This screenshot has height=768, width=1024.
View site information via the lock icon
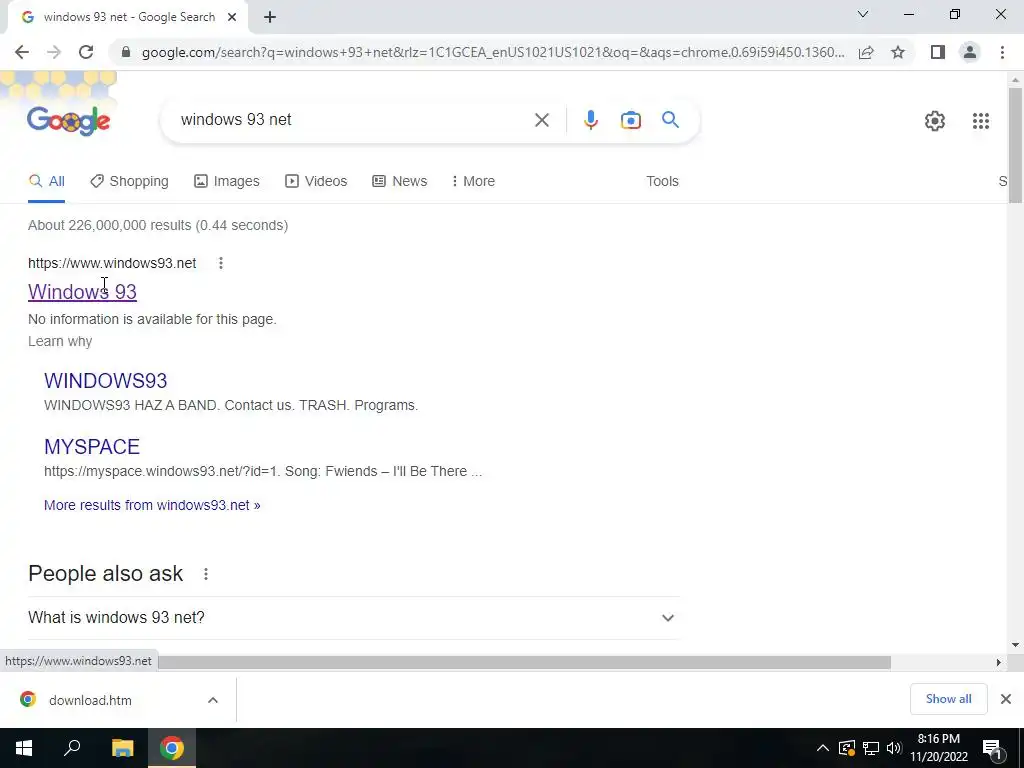click(x=126, y=52)
